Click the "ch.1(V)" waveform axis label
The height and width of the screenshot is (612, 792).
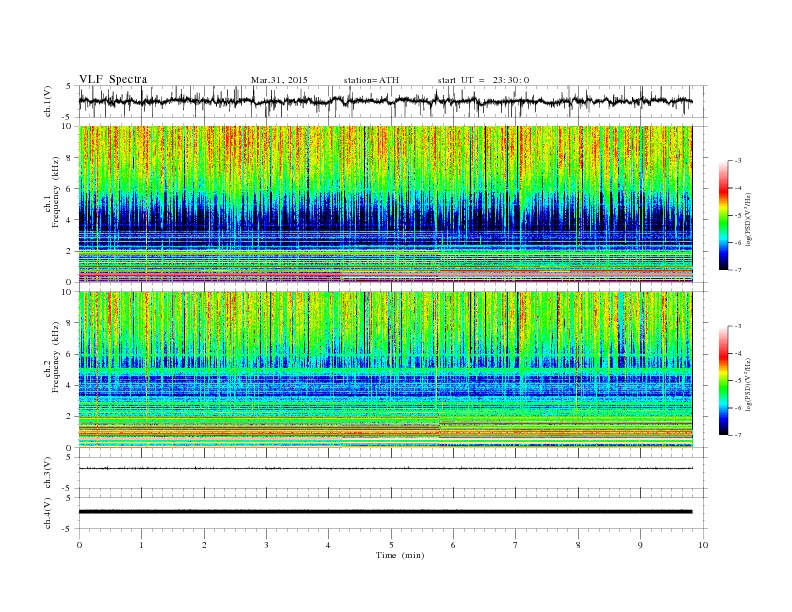pos(49,101)
